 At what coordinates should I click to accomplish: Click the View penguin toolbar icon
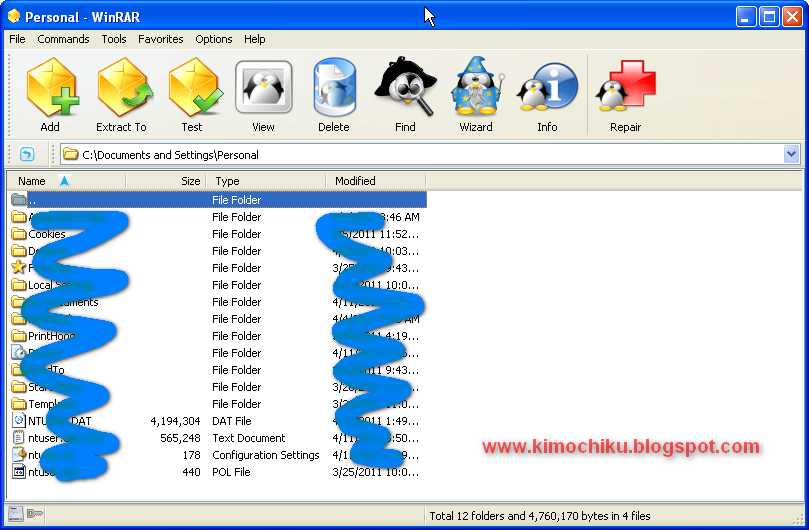point(264,87)
